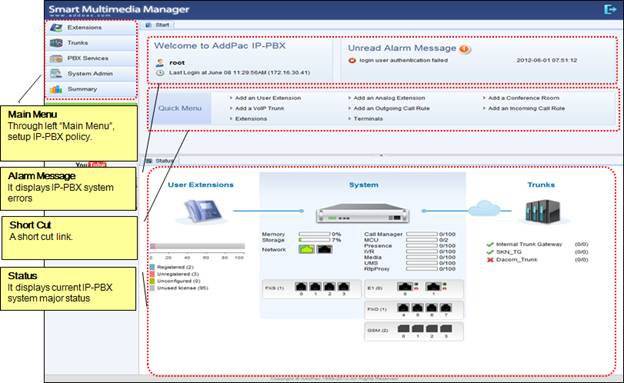Click the Call Manager usage bar
624x383 pixels.
pos(421,234)
